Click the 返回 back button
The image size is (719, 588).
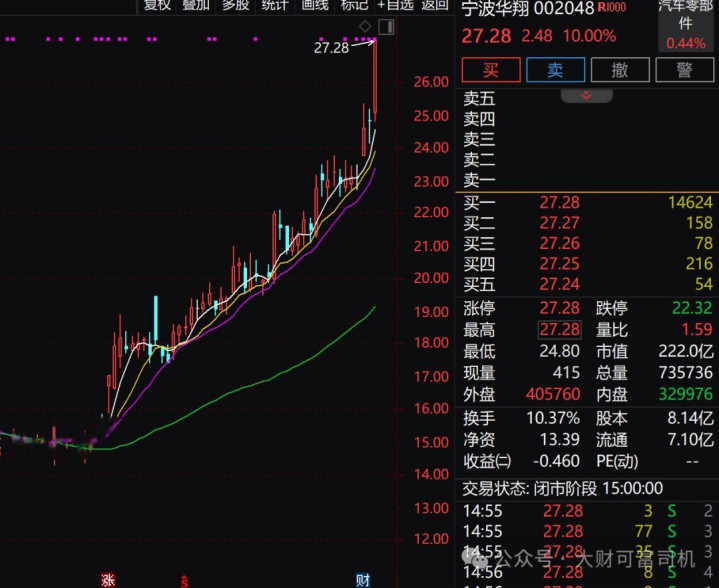[435, 5]
